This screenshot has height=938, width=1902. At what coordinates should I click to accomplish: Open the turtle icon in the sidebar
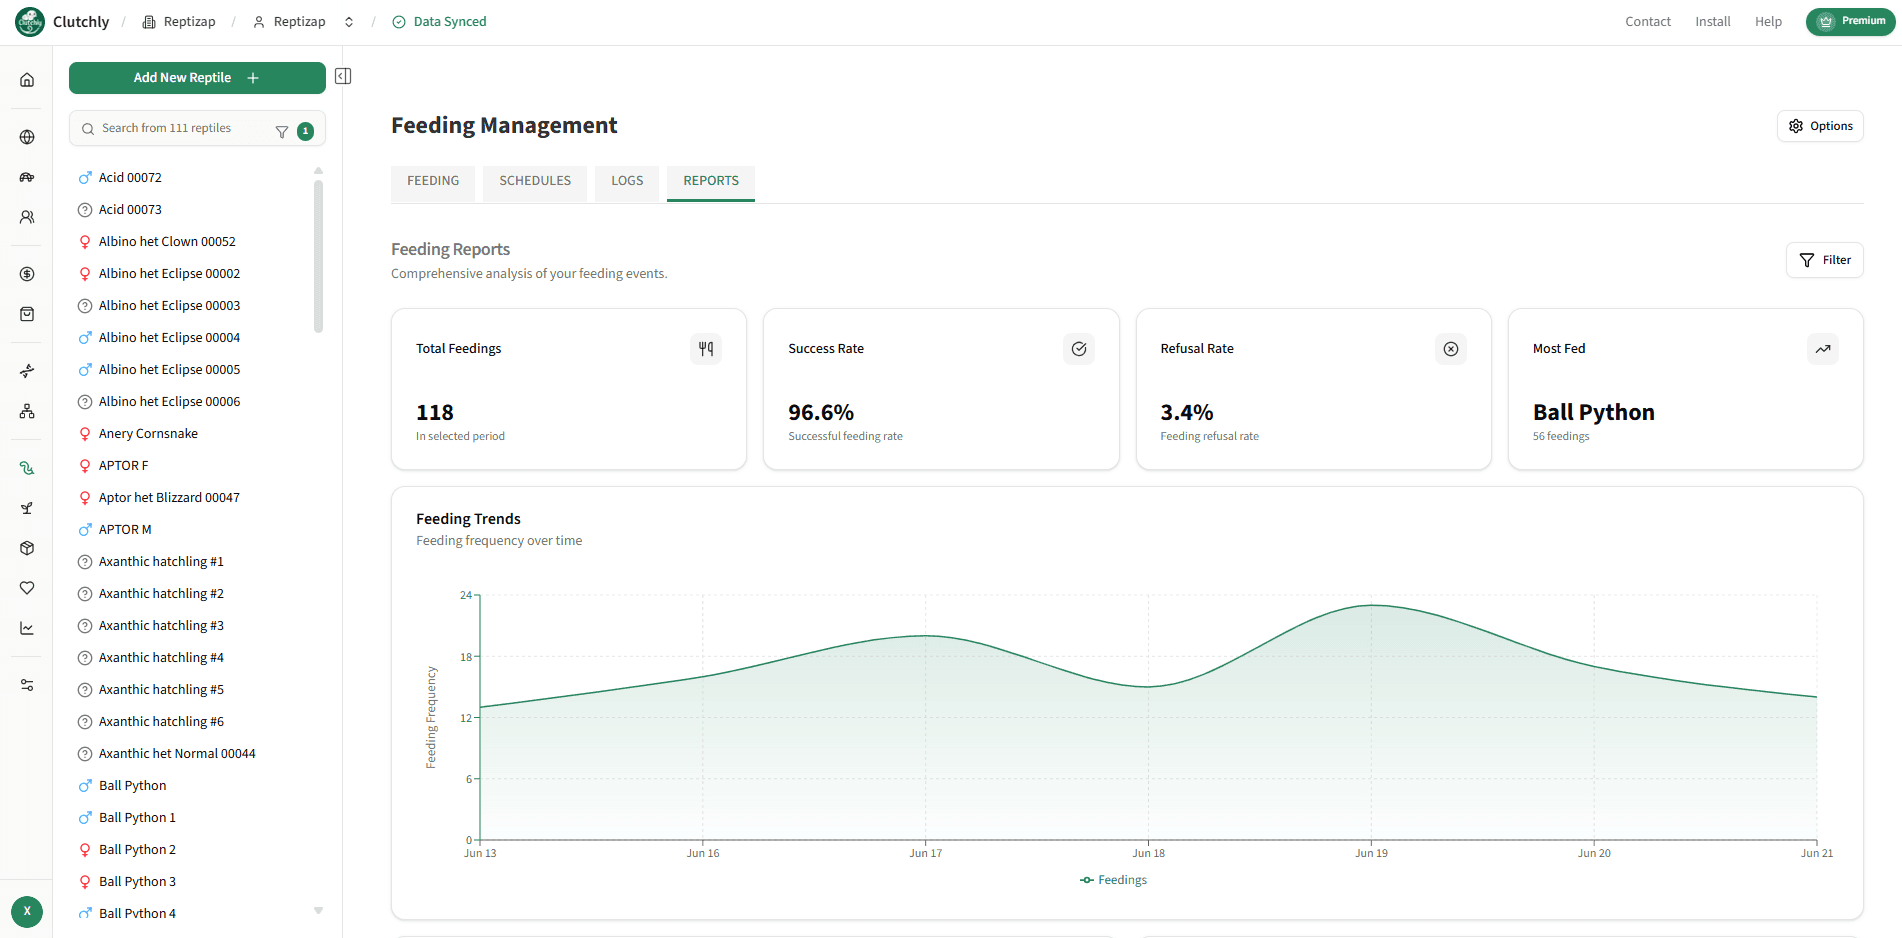click(27, 177)
